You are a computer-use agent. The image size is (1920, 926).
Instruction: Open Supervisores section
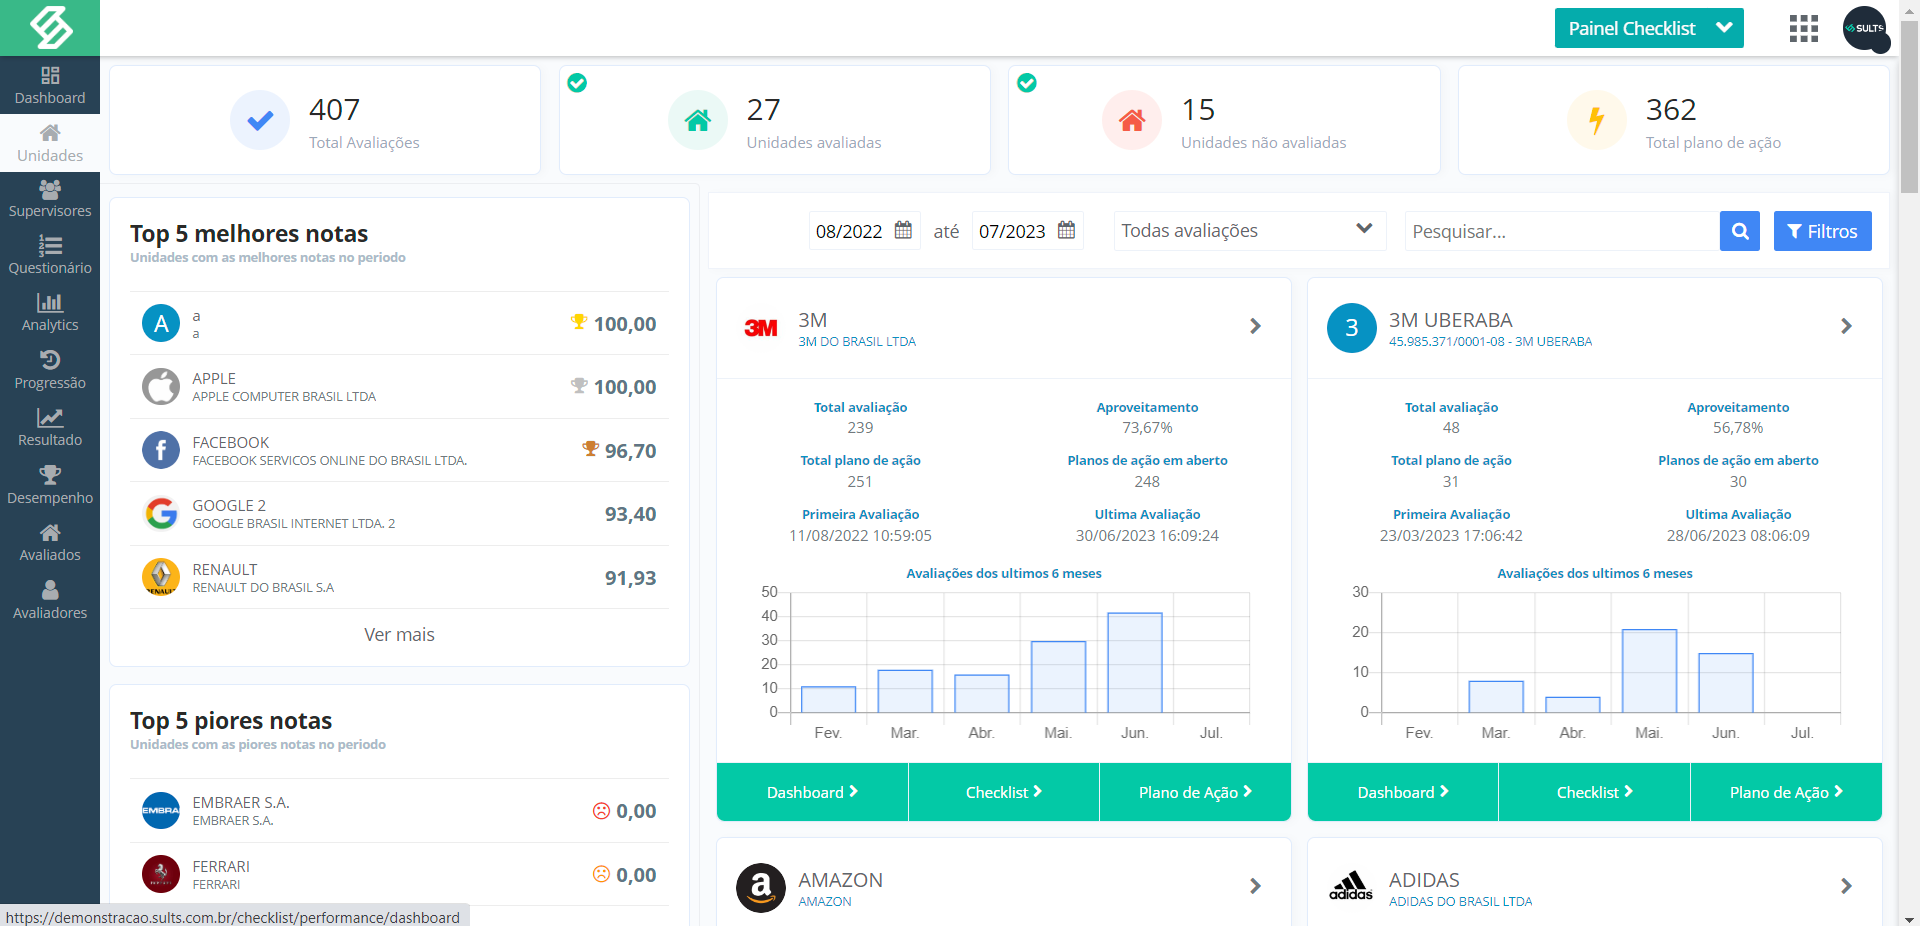click(50, 199)
